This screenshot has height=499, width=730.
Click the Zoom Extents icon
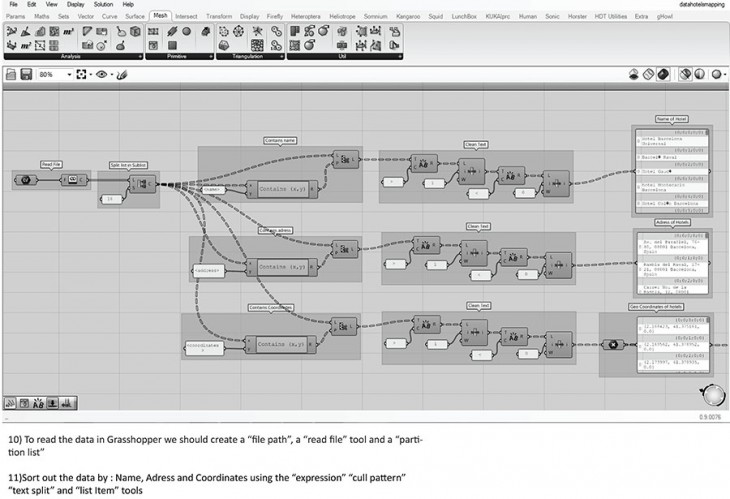click(79, 75)
